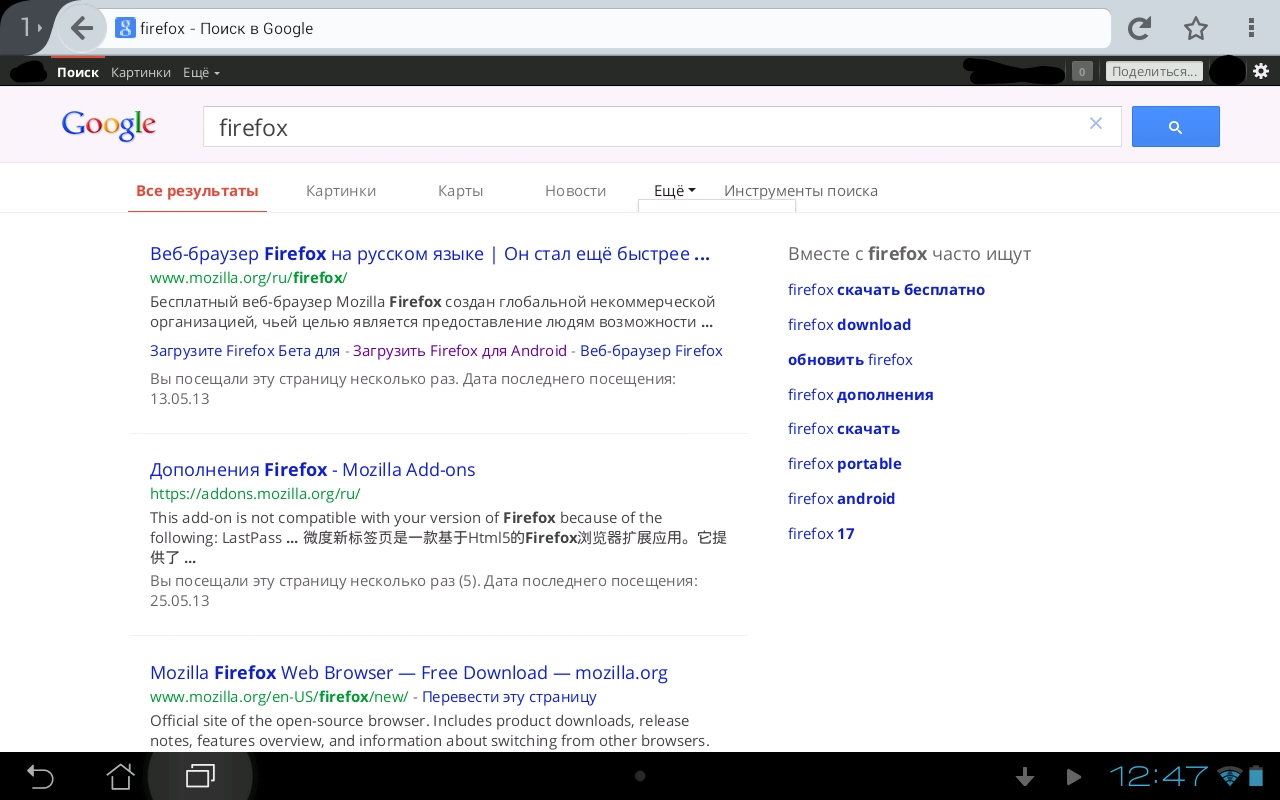
Task: Open the notifications counter showing 0
Action: 1082,71
